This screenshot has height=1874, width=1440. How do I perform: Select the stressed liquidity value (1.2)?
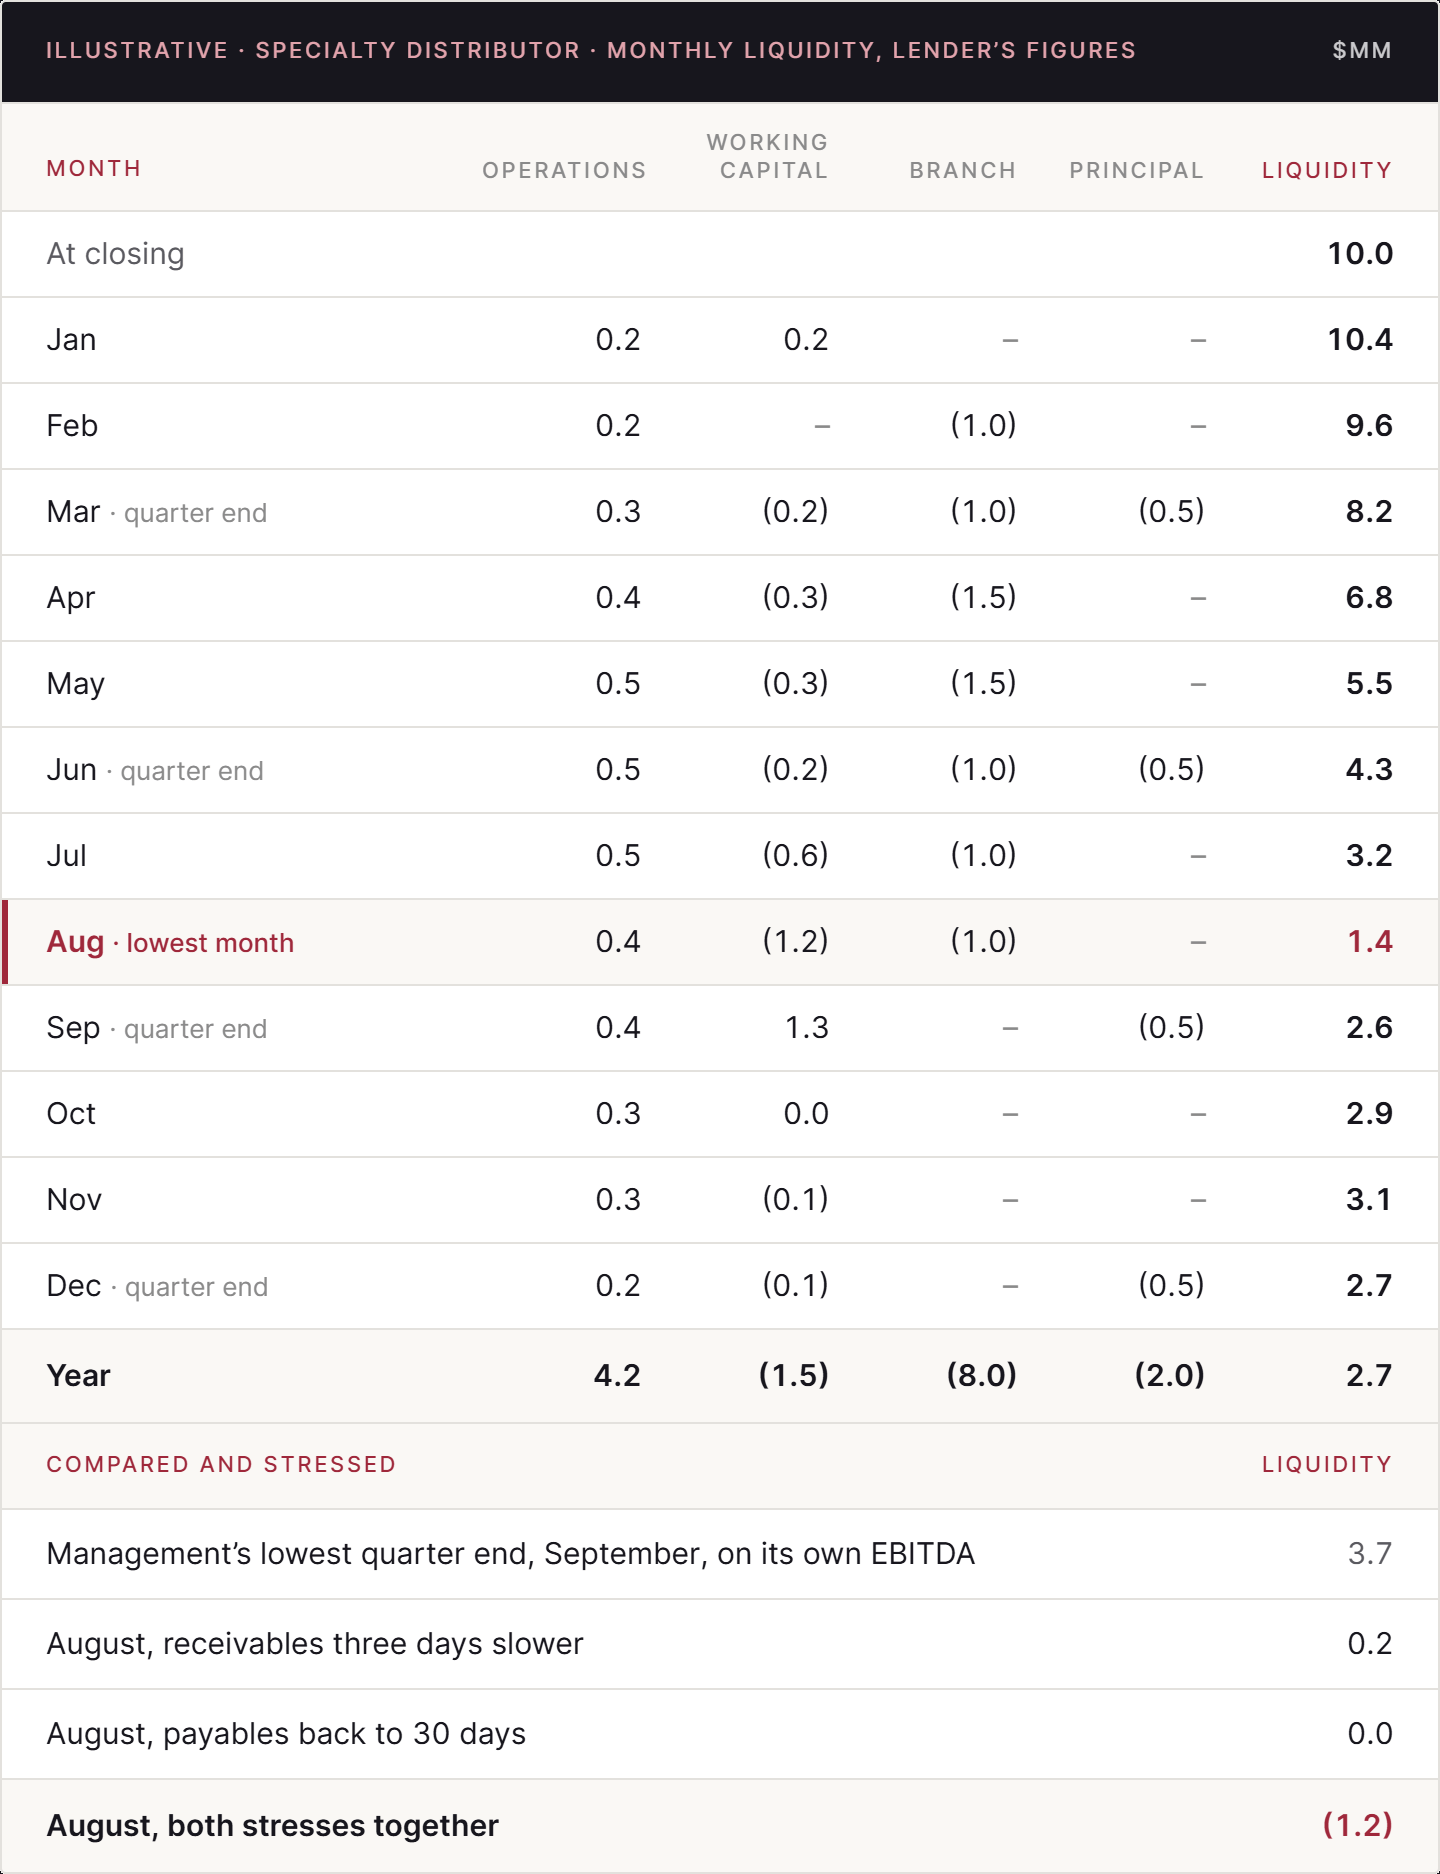tap(1357, 1825)
